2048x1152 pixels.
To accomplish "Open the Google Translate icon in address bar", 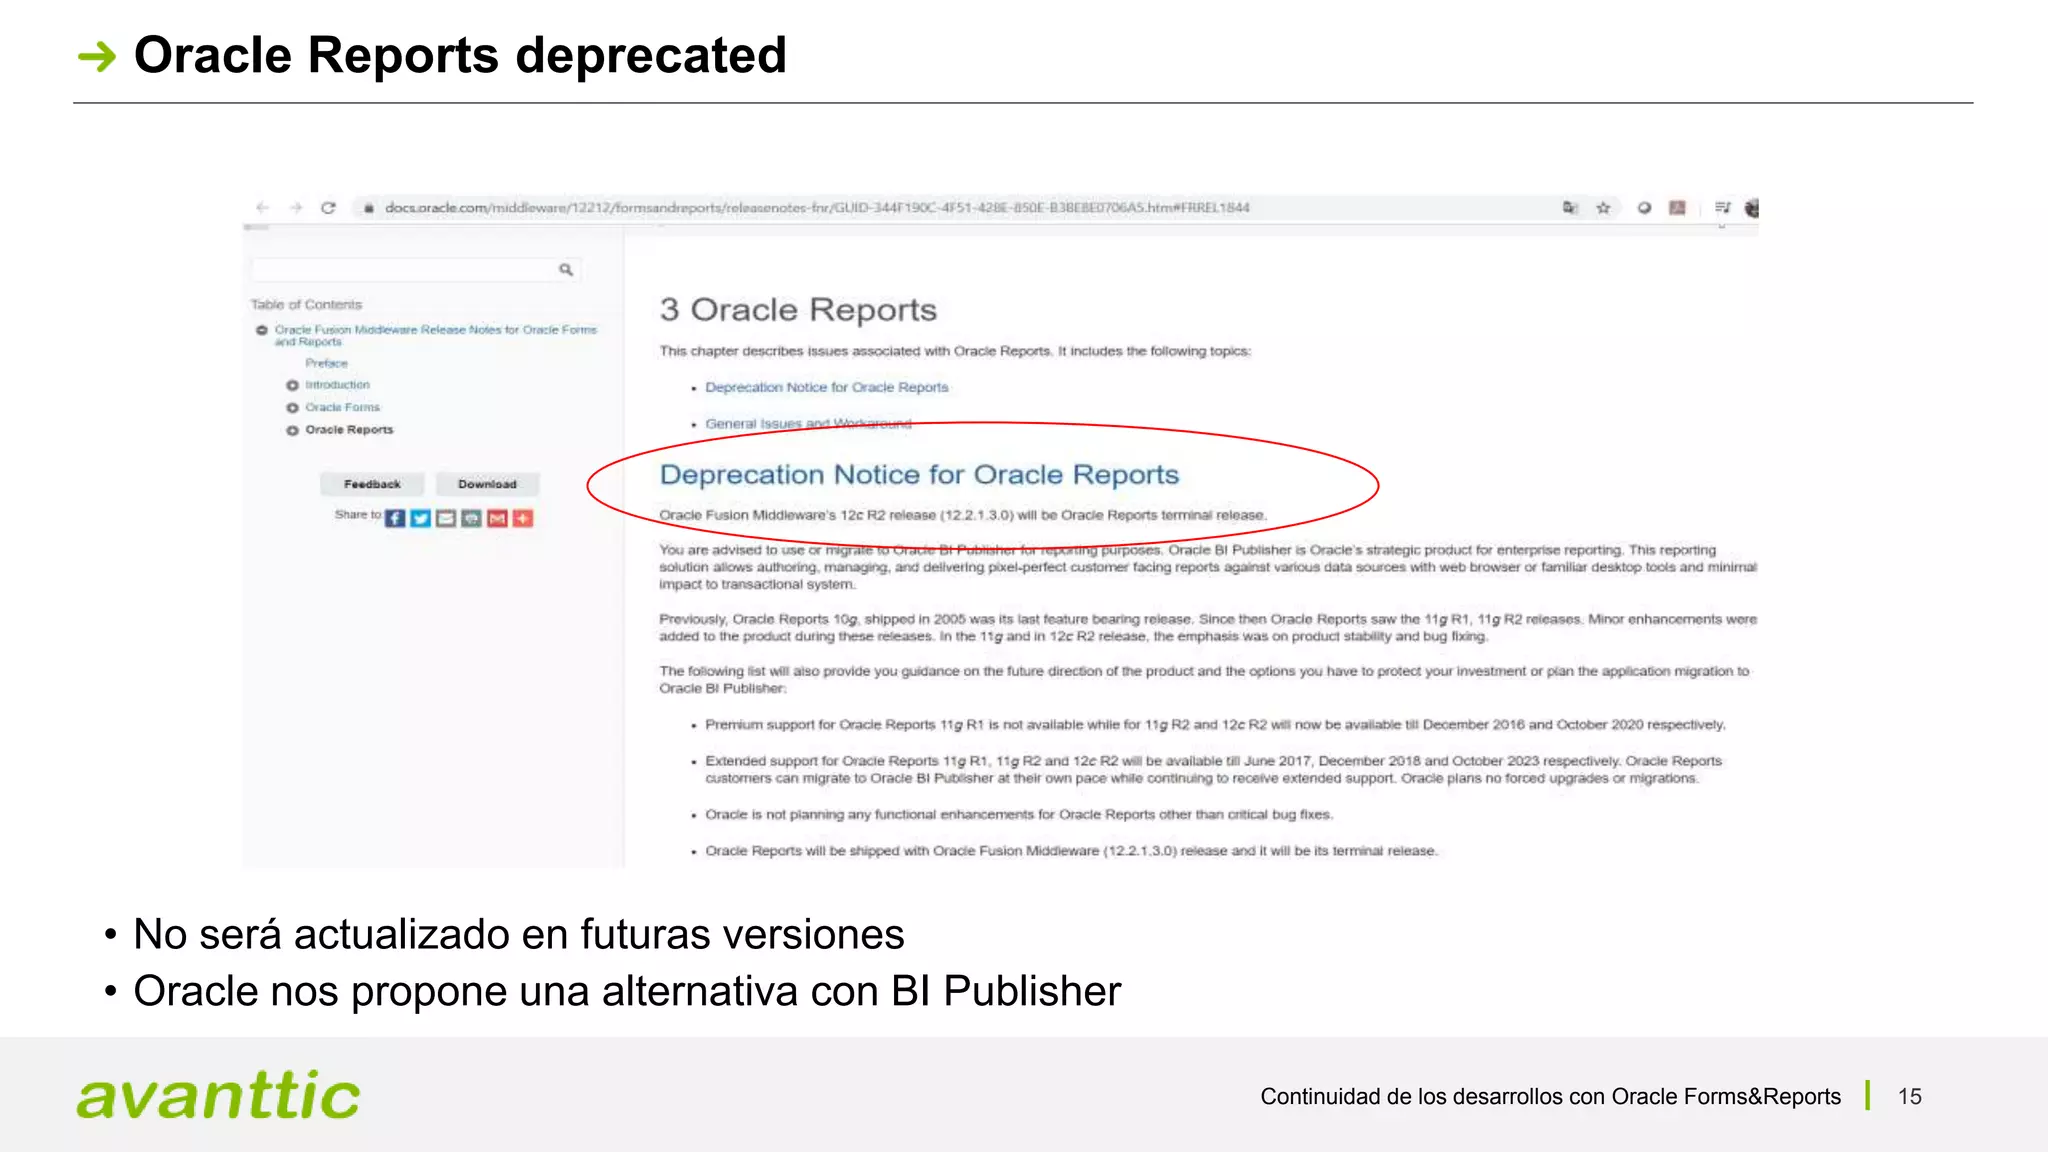I will (1570, 208).
